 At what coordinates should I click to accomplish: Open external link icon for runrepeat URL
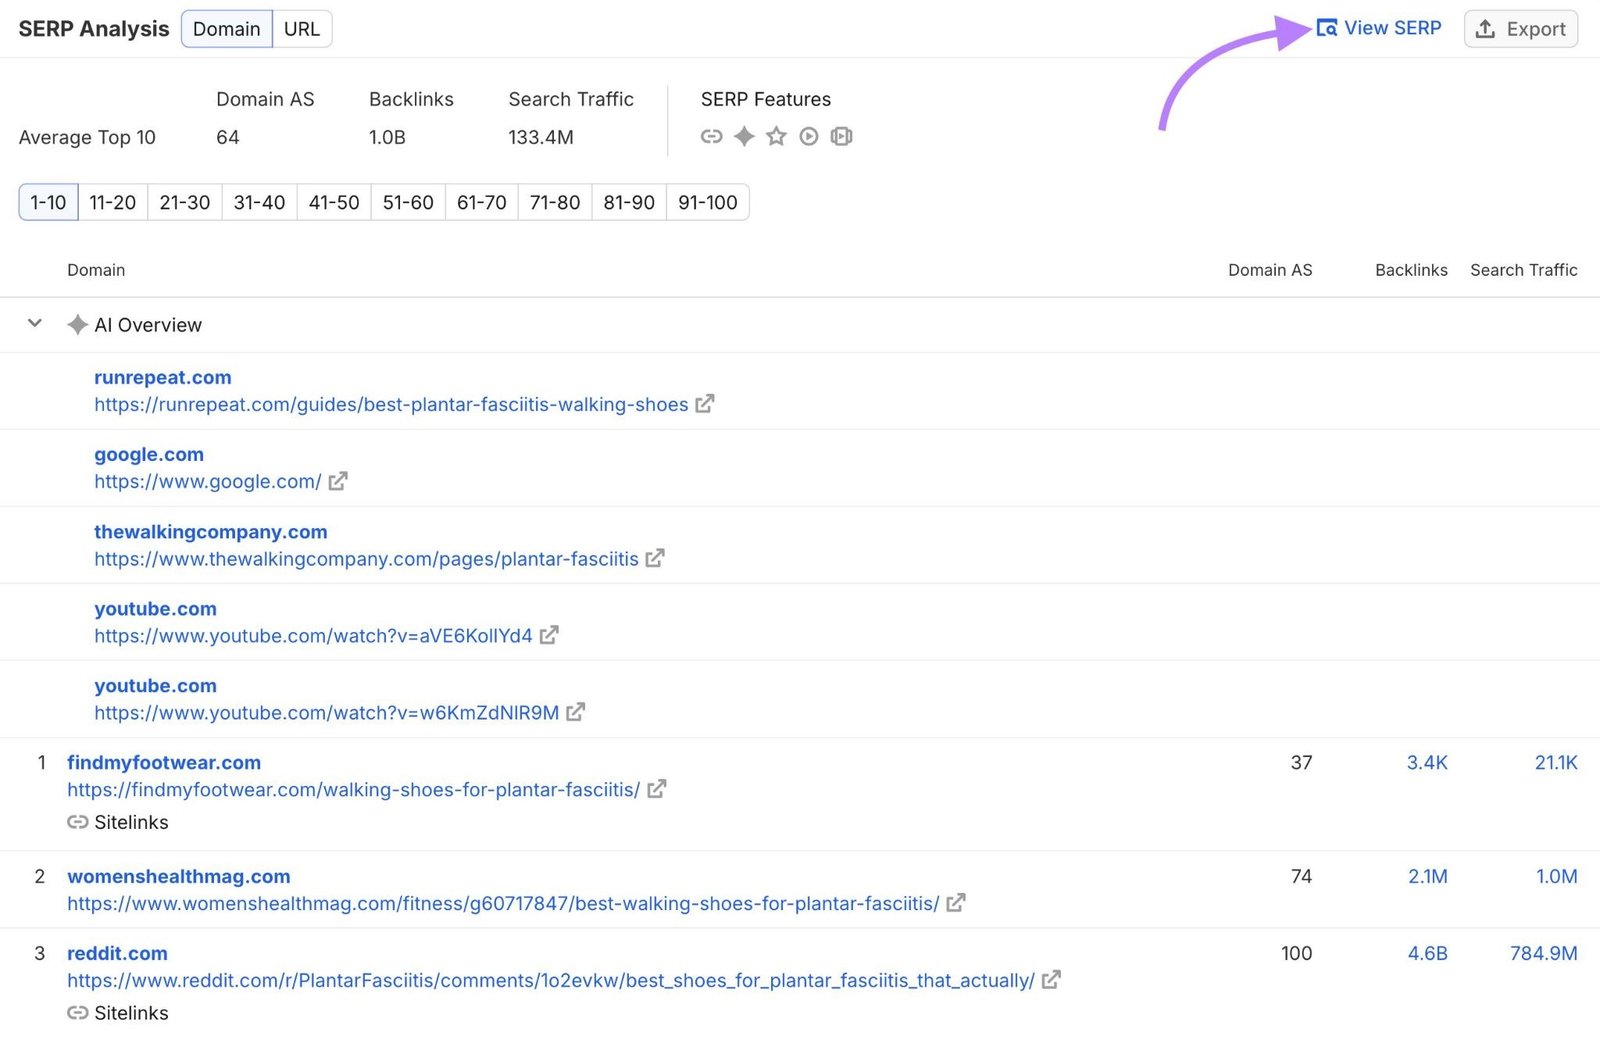705,404
